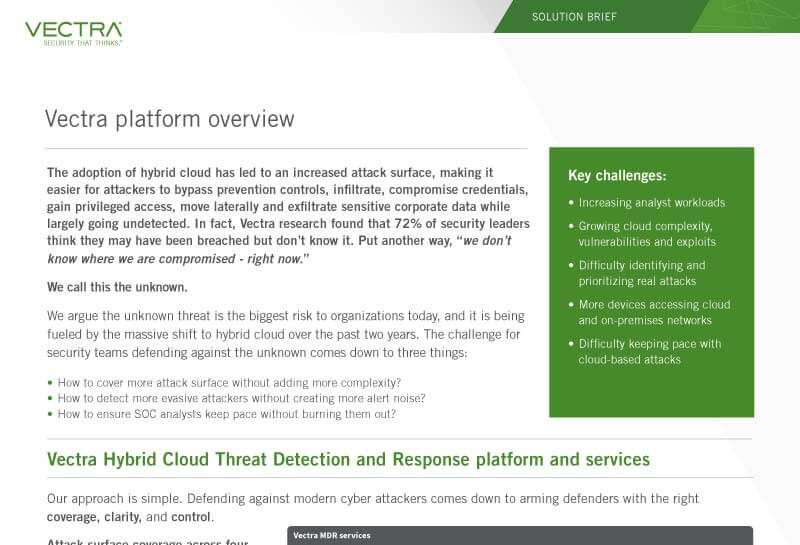Screen dimensions: 800x545
Task: Click the 'SOLUTION BRIEF' header label
Action: coord(574,17)
